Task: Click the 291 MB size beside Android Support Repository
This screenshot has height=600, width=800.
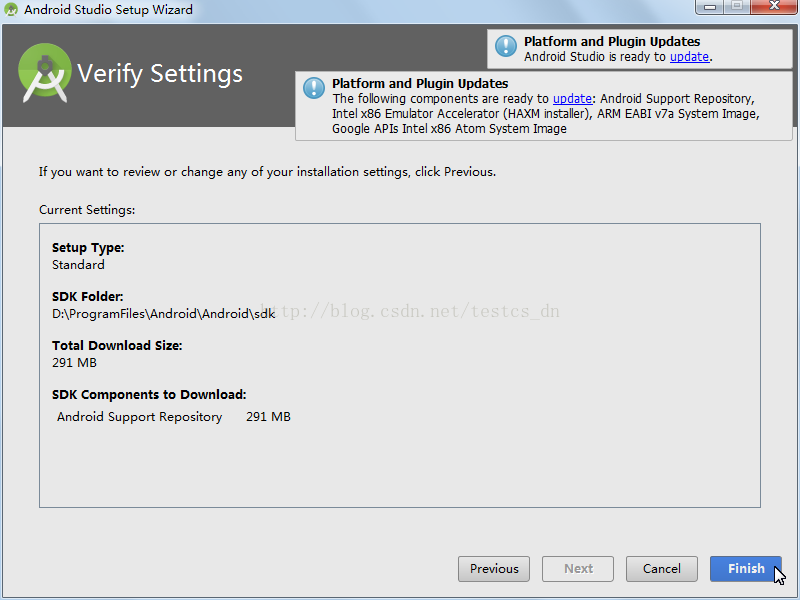Action: tap(268, 417)
